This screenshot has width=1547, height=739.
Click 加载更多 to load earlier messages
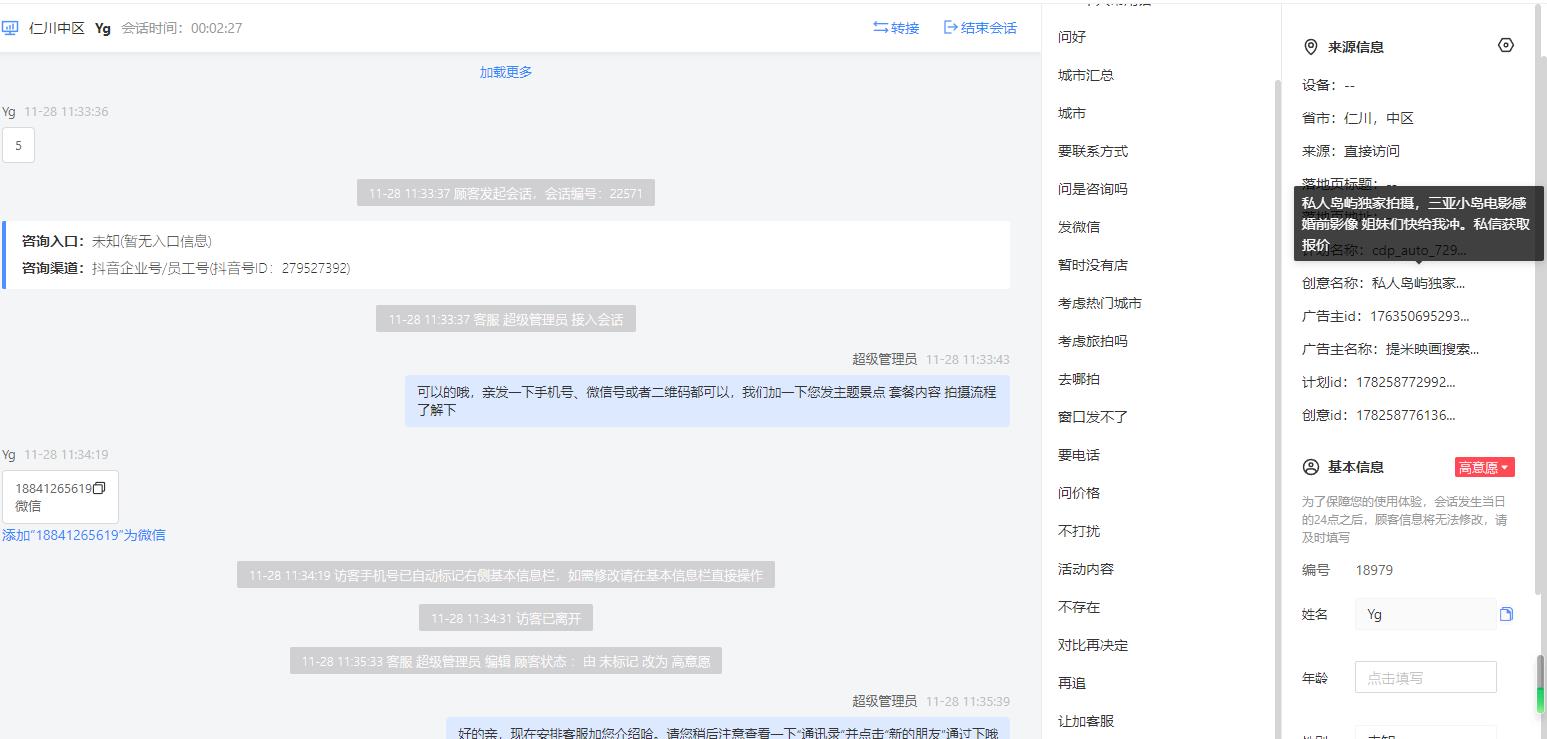pyautogui.click(x=506, y=72)
